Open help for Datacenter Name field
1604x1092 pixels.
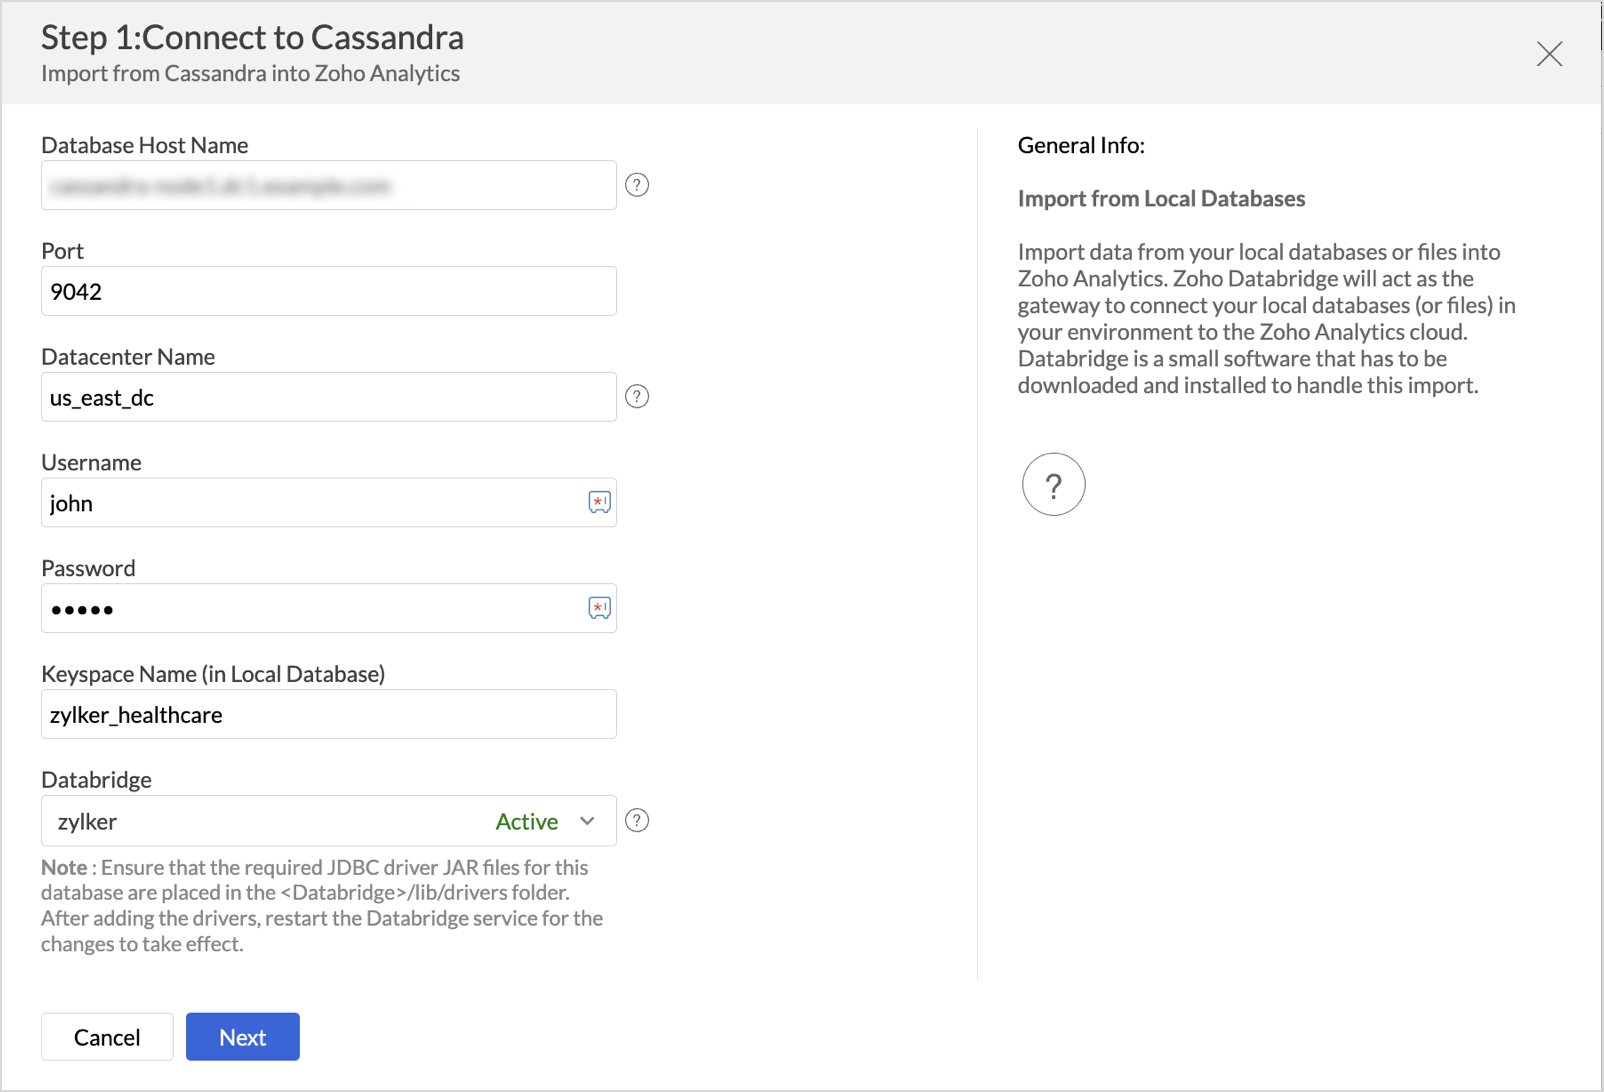click(x=637, y=397)
